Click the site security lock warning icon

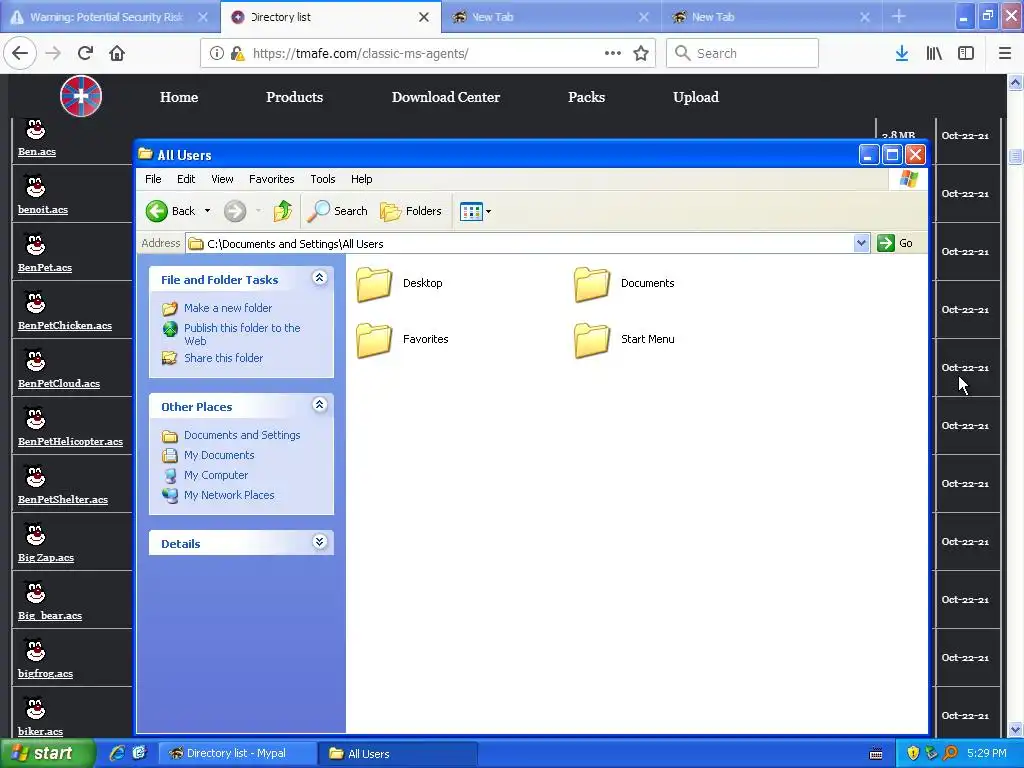point(238,54)
